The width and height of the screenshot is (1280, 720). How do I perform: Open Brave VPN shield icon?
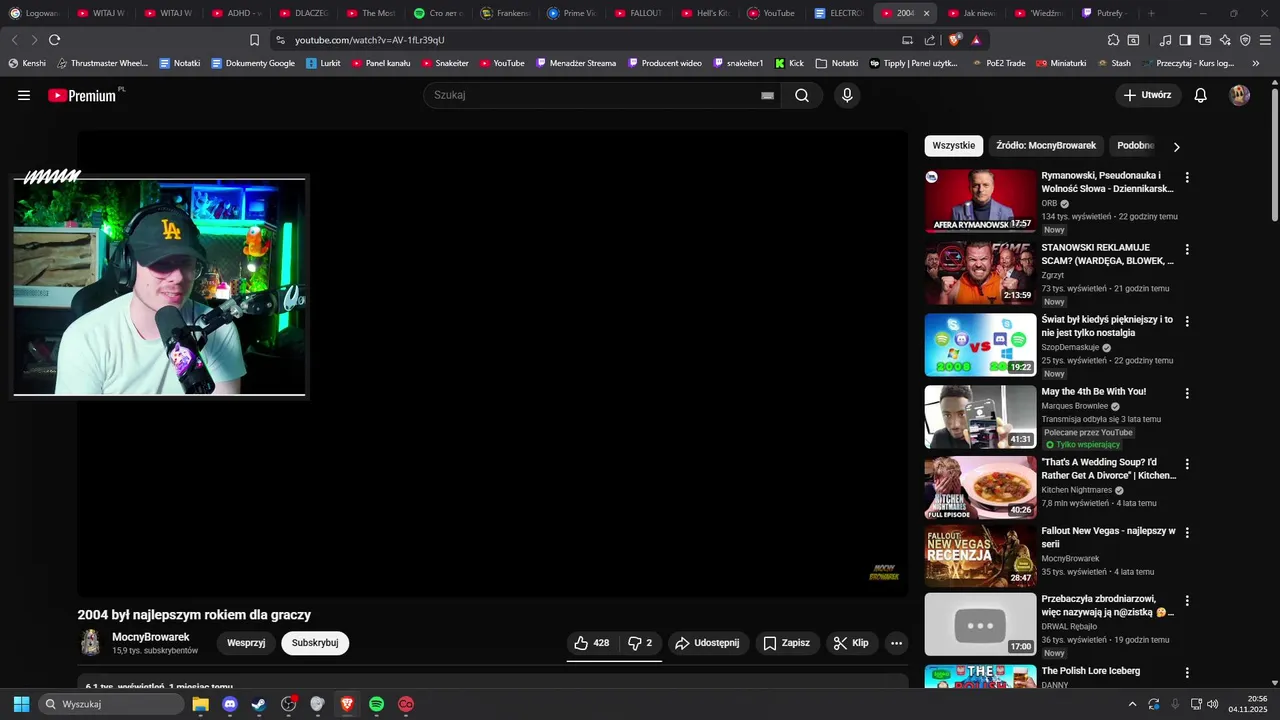click(x=1245, y=40)
